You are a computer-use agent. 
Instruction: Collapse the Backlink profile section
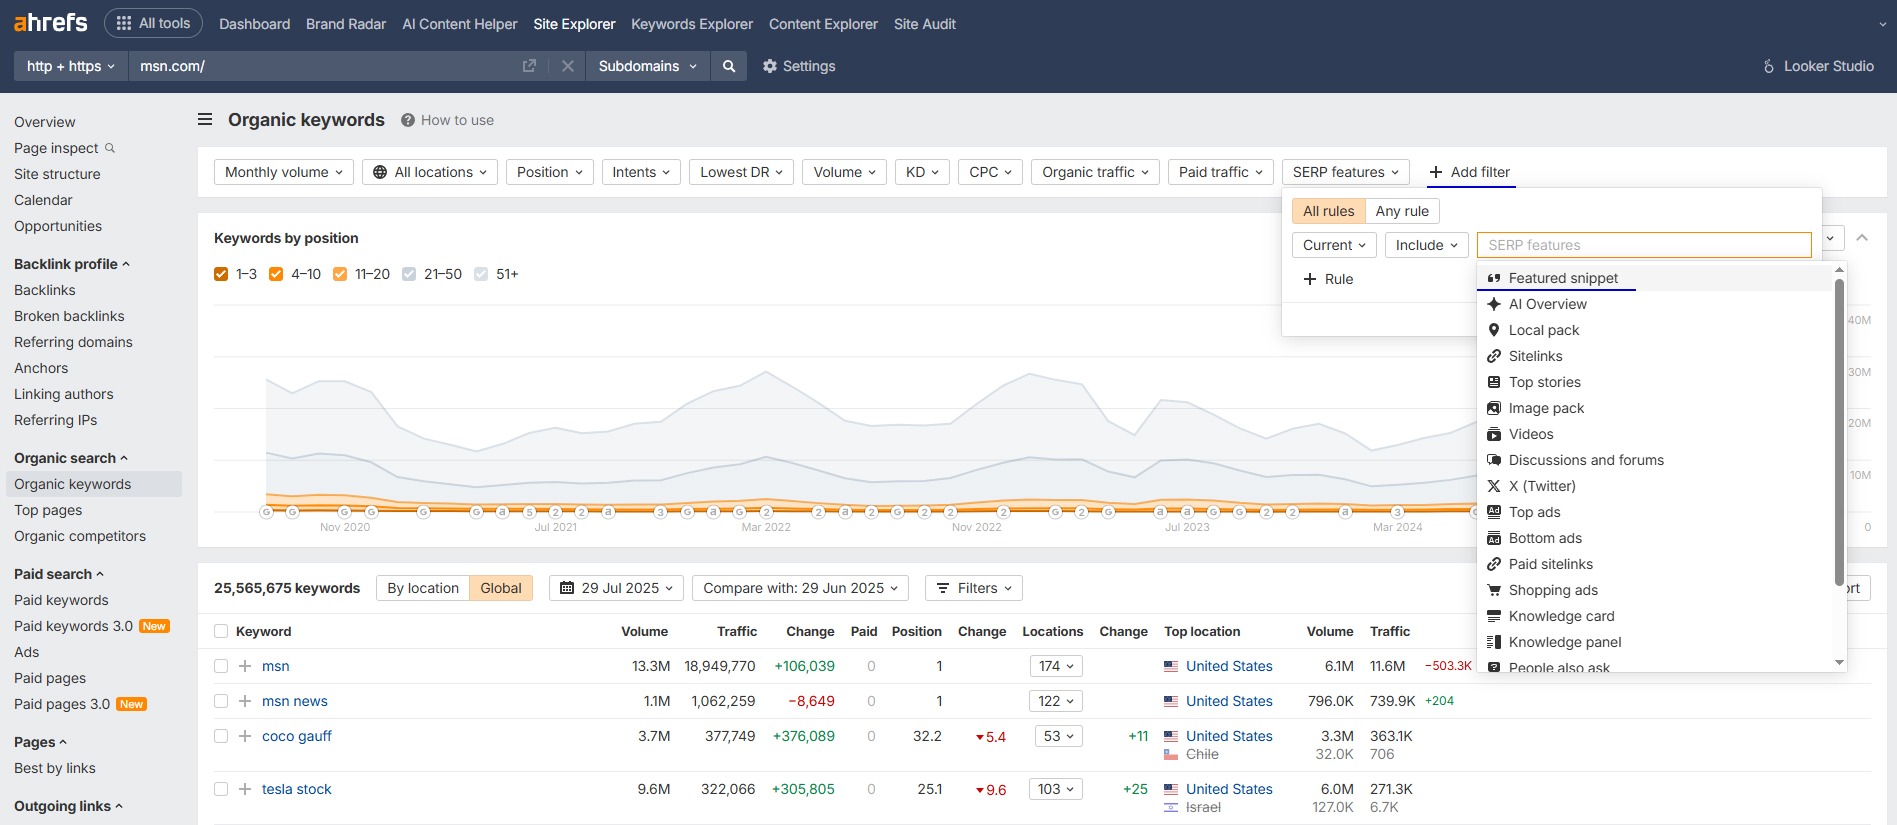click(72, 264)
